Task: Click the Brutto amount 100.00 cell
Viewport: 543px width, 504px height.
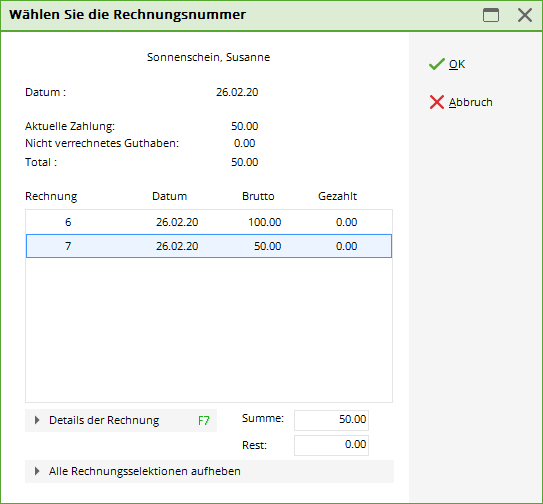Action: tap(265, 222)
